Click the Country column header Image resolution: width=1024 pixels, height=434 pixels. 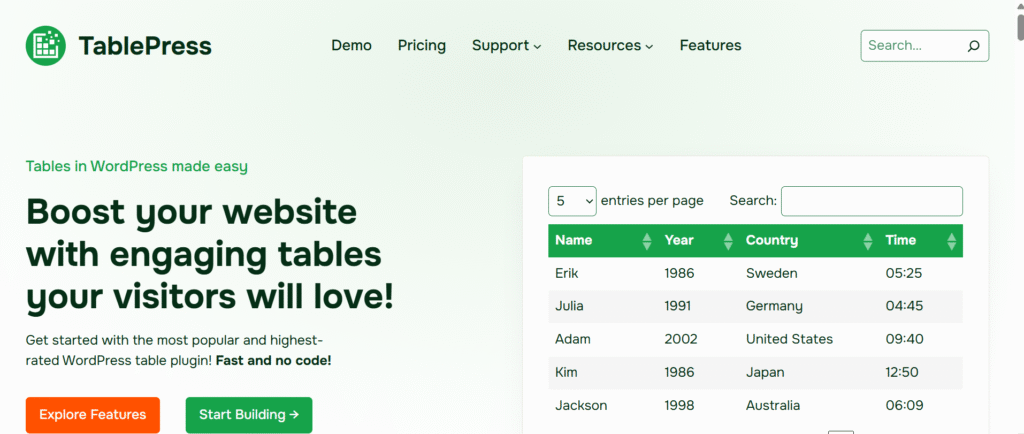point(809,241)
